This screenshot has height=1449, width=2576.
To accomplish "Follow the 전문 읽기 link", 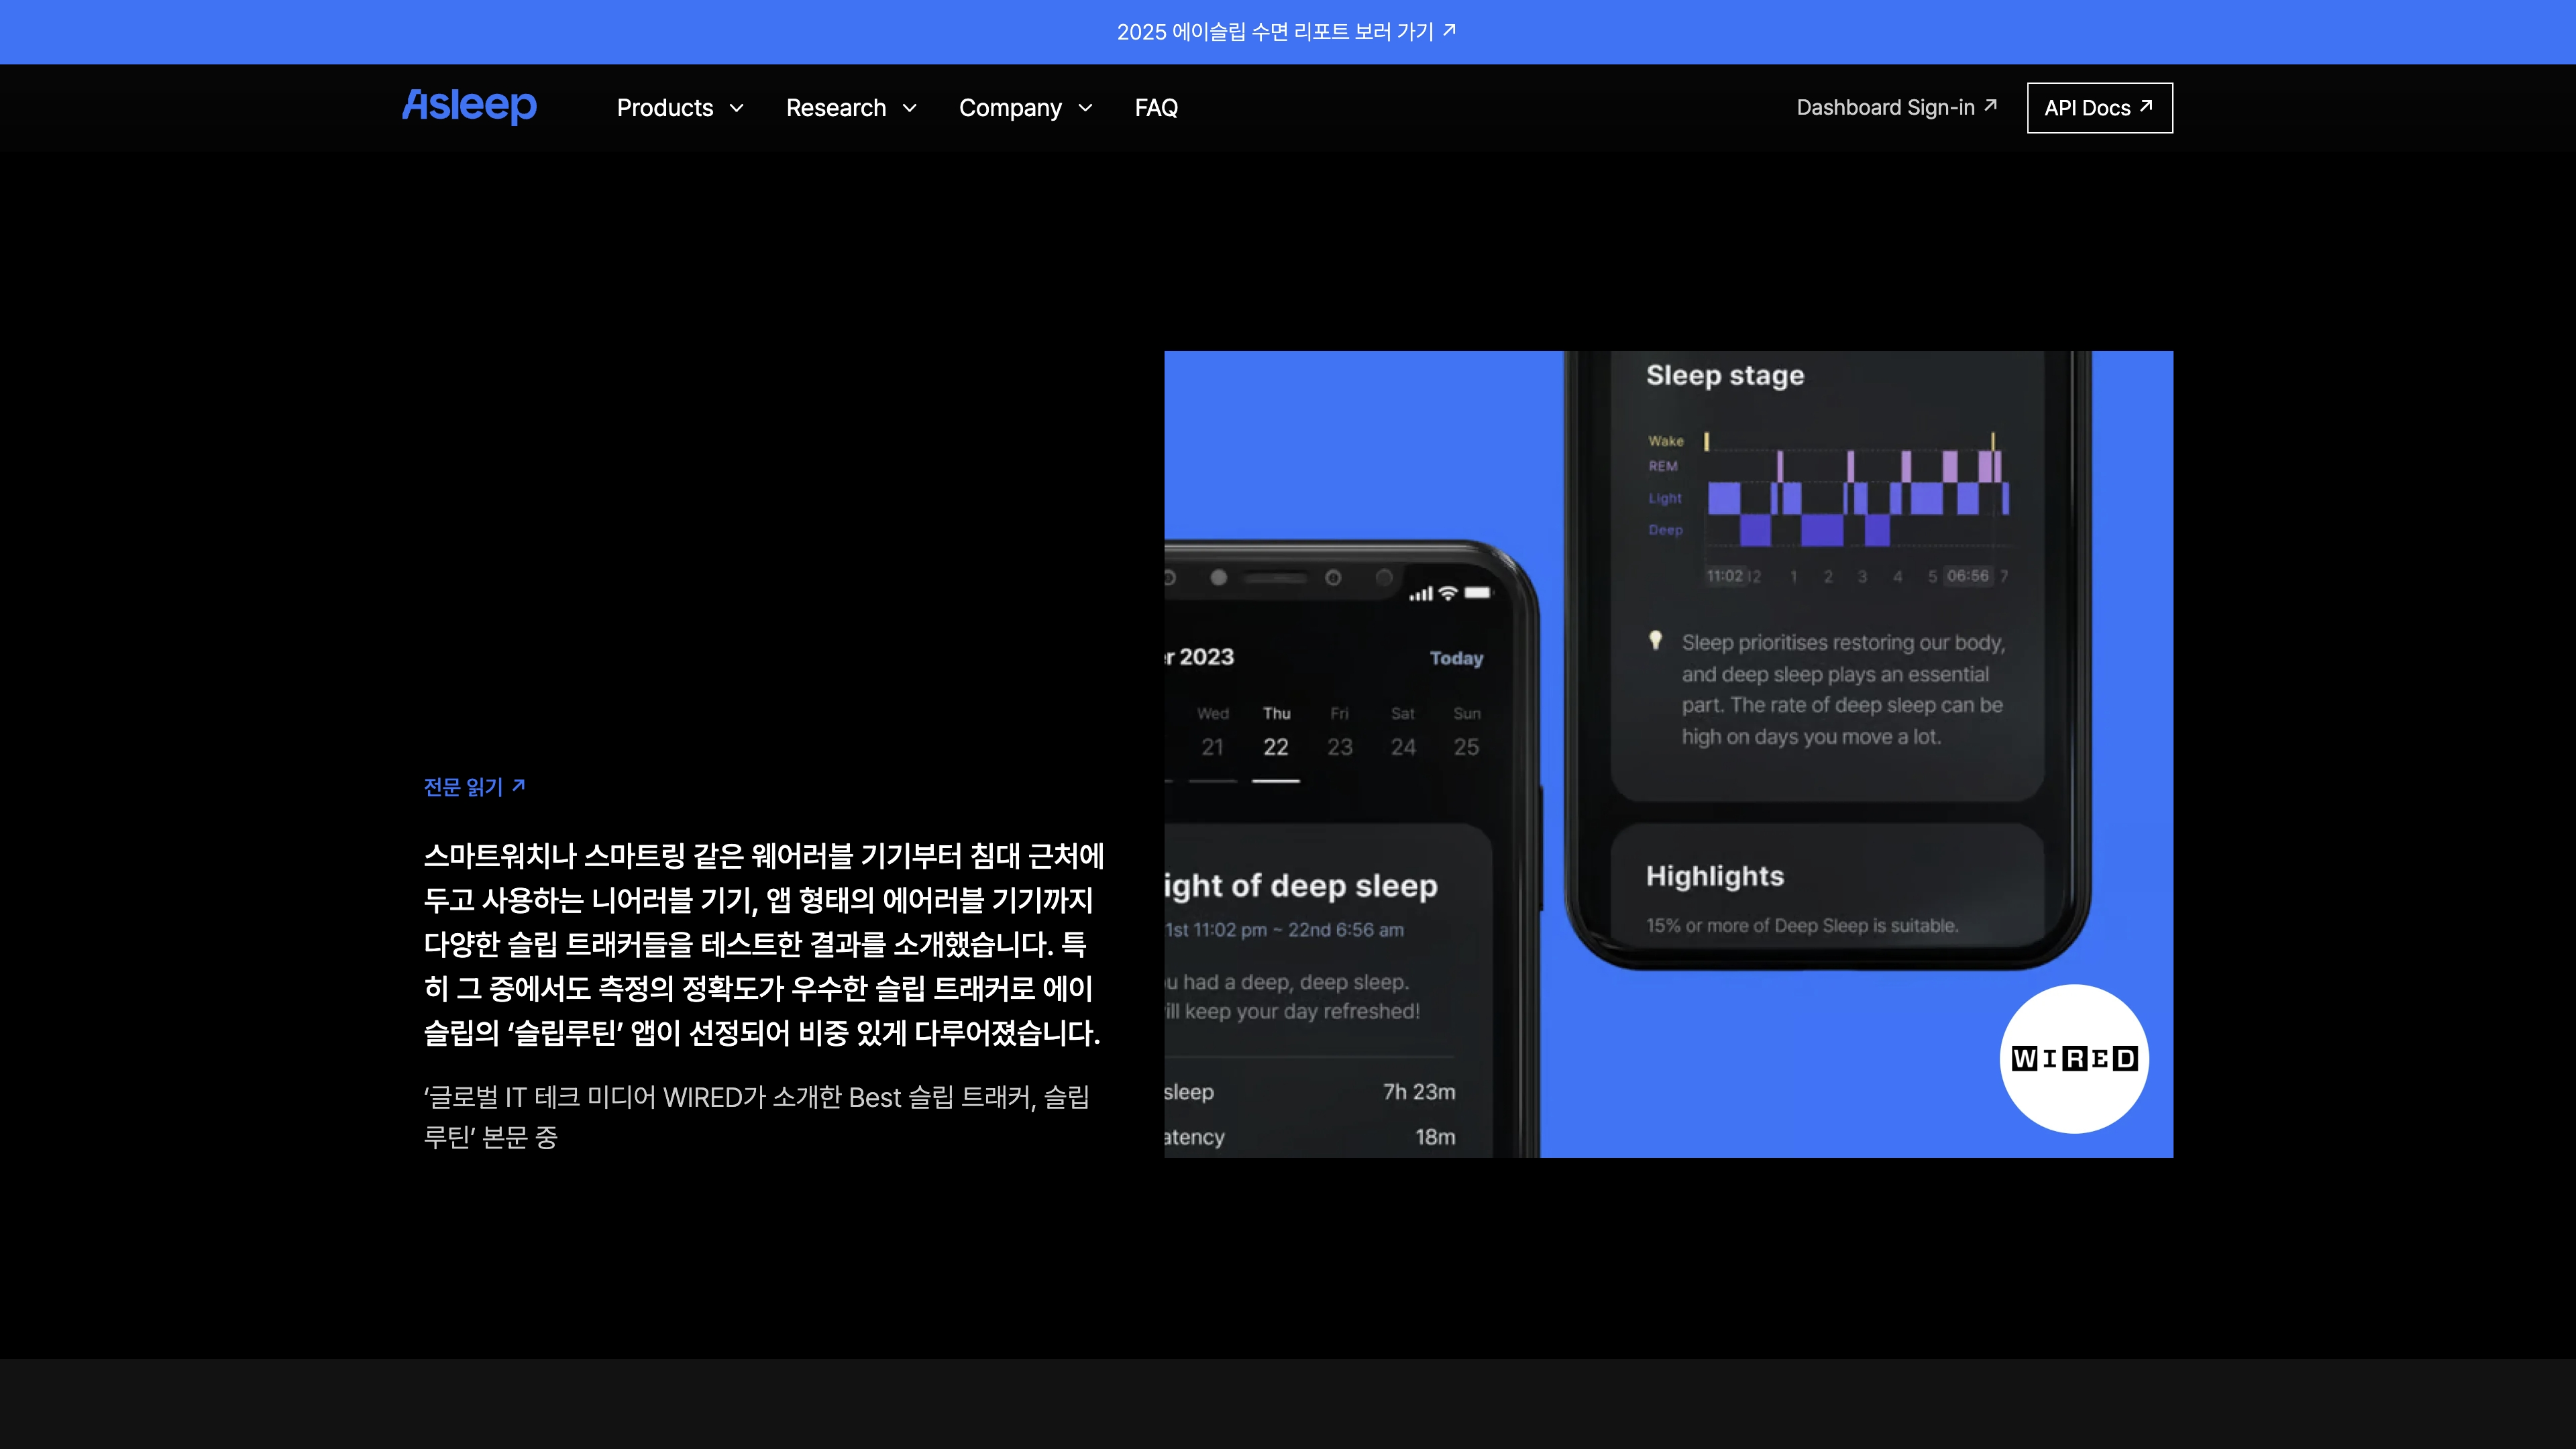I will pyautogui.click(x=464, y=787).
